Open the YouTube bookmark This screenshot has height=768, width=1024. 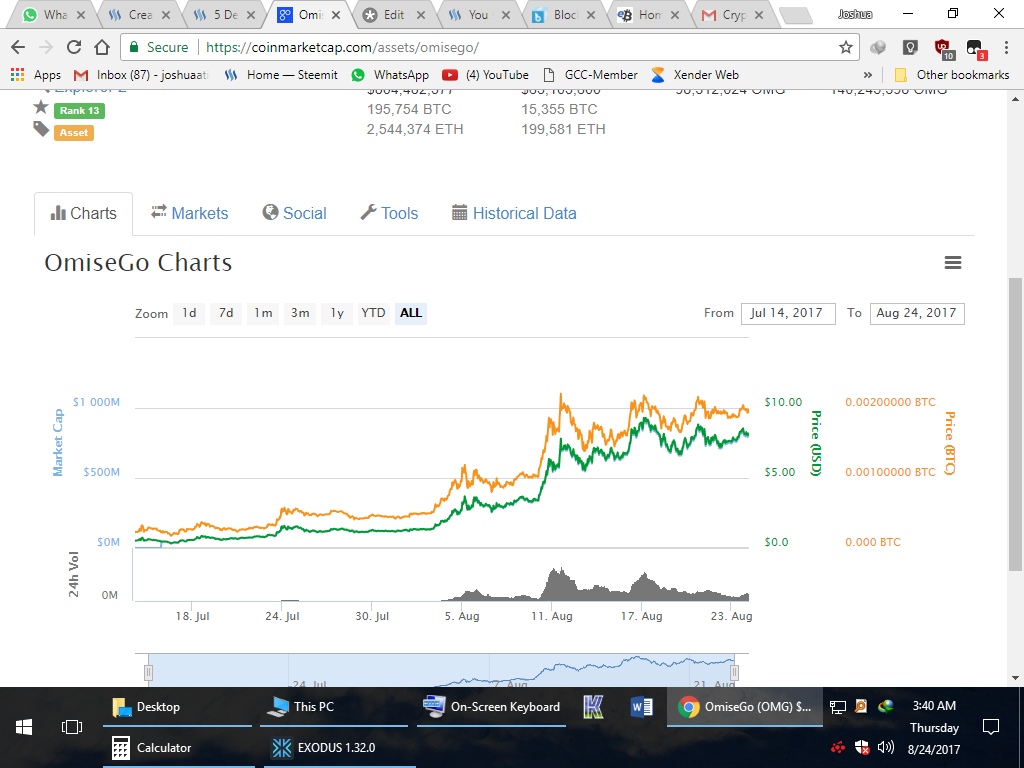coord(485,74)
